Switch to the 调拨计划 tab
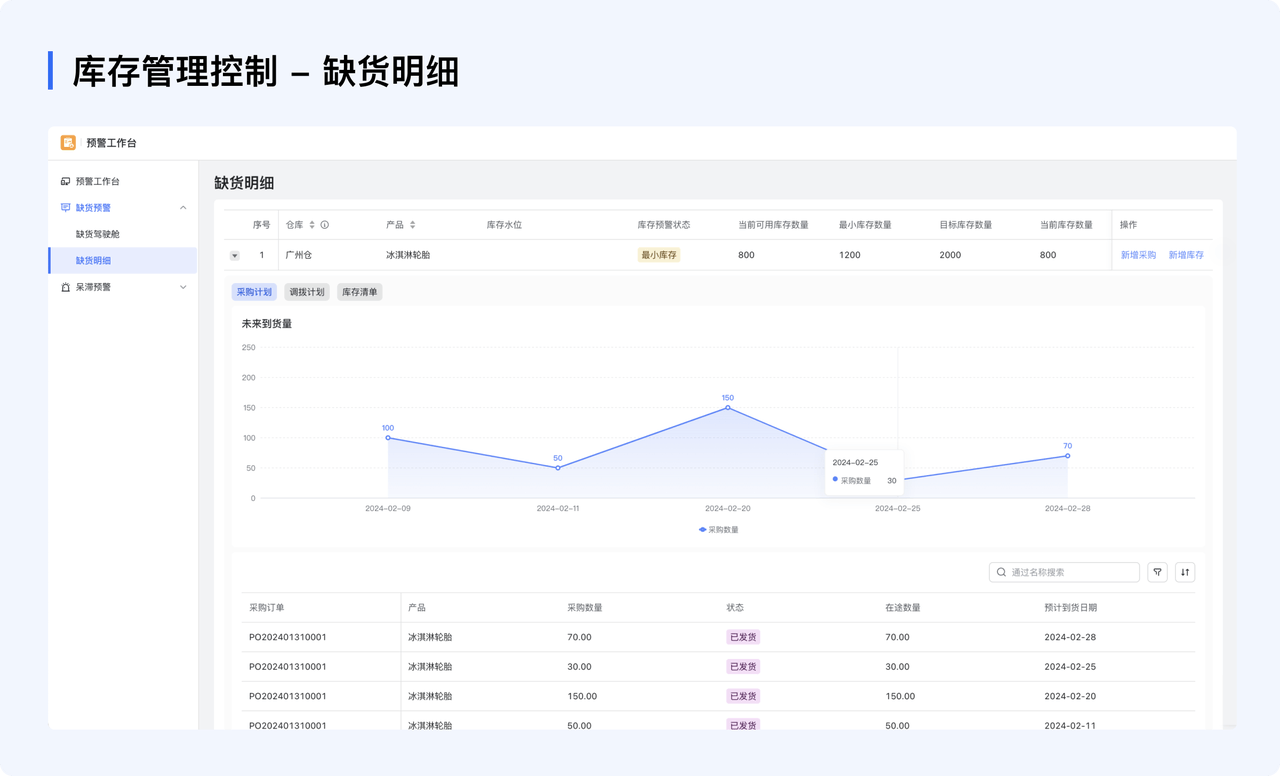 tap(307, 292)
